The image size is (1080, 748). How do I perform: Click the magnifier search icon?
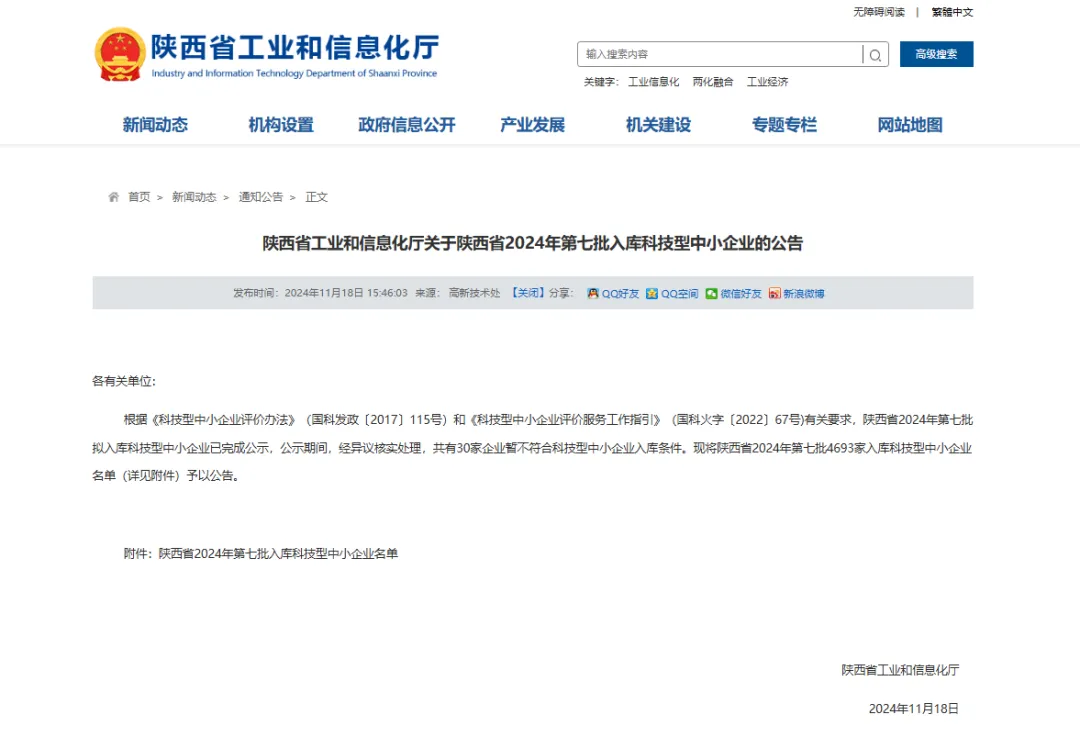tap(875, 55)
